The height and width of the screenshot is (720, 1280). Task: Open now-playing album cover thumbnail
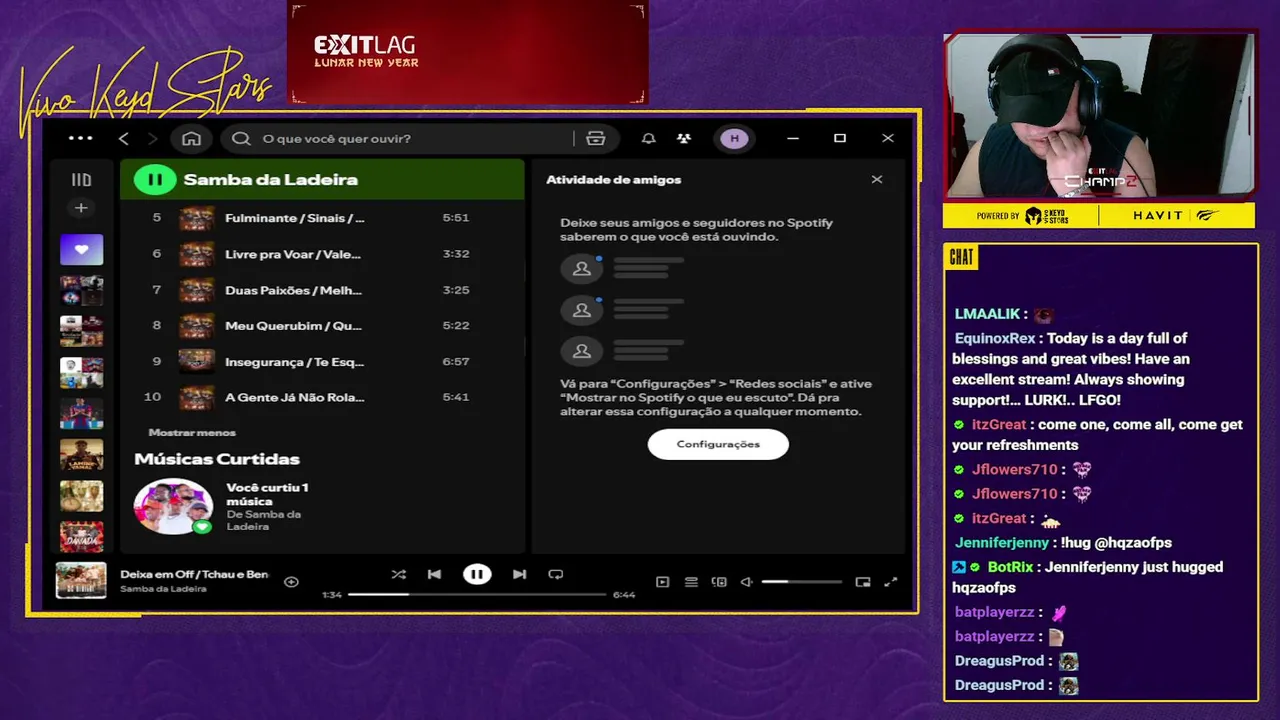click(81, 580)
